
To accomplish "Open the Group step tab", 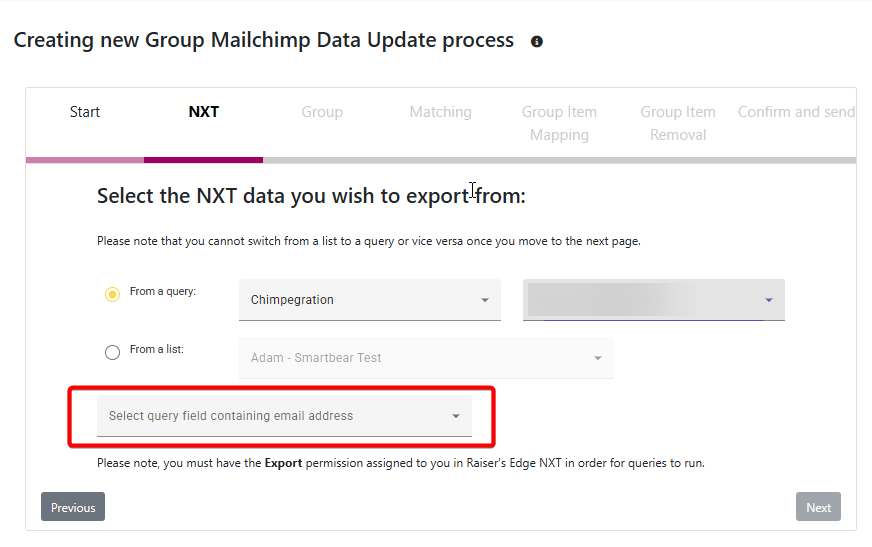I will (x=322, y=112).
